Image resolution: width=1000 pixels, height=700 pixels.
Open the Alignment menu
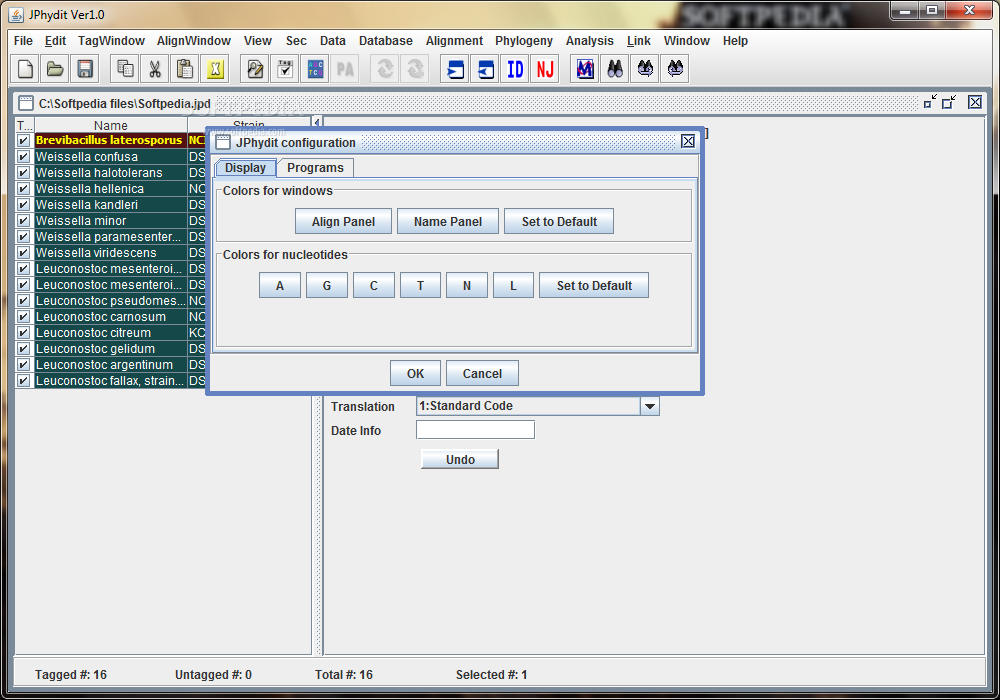click(454, 41)
